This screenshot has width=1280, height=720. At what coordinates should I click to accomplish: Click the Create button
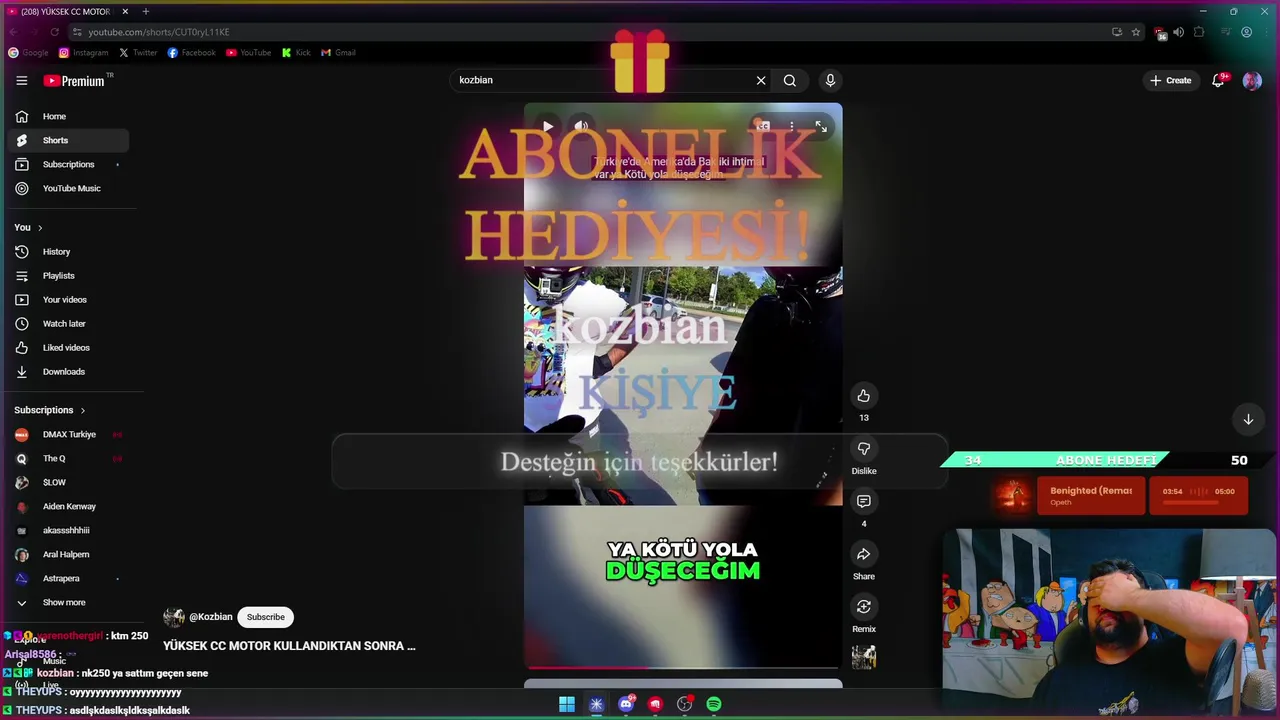(x=1171, y=80)
